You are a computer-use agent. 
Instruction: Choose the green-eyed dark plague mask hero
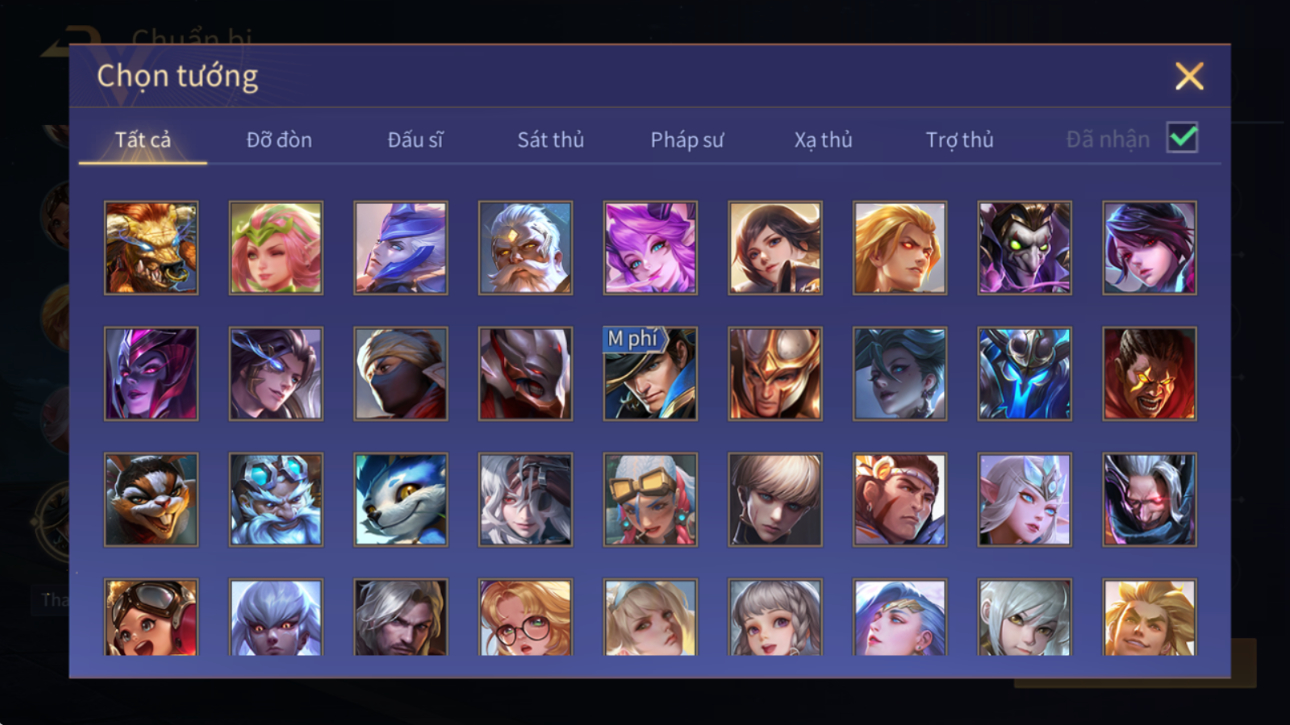[x=1024, y=248]
